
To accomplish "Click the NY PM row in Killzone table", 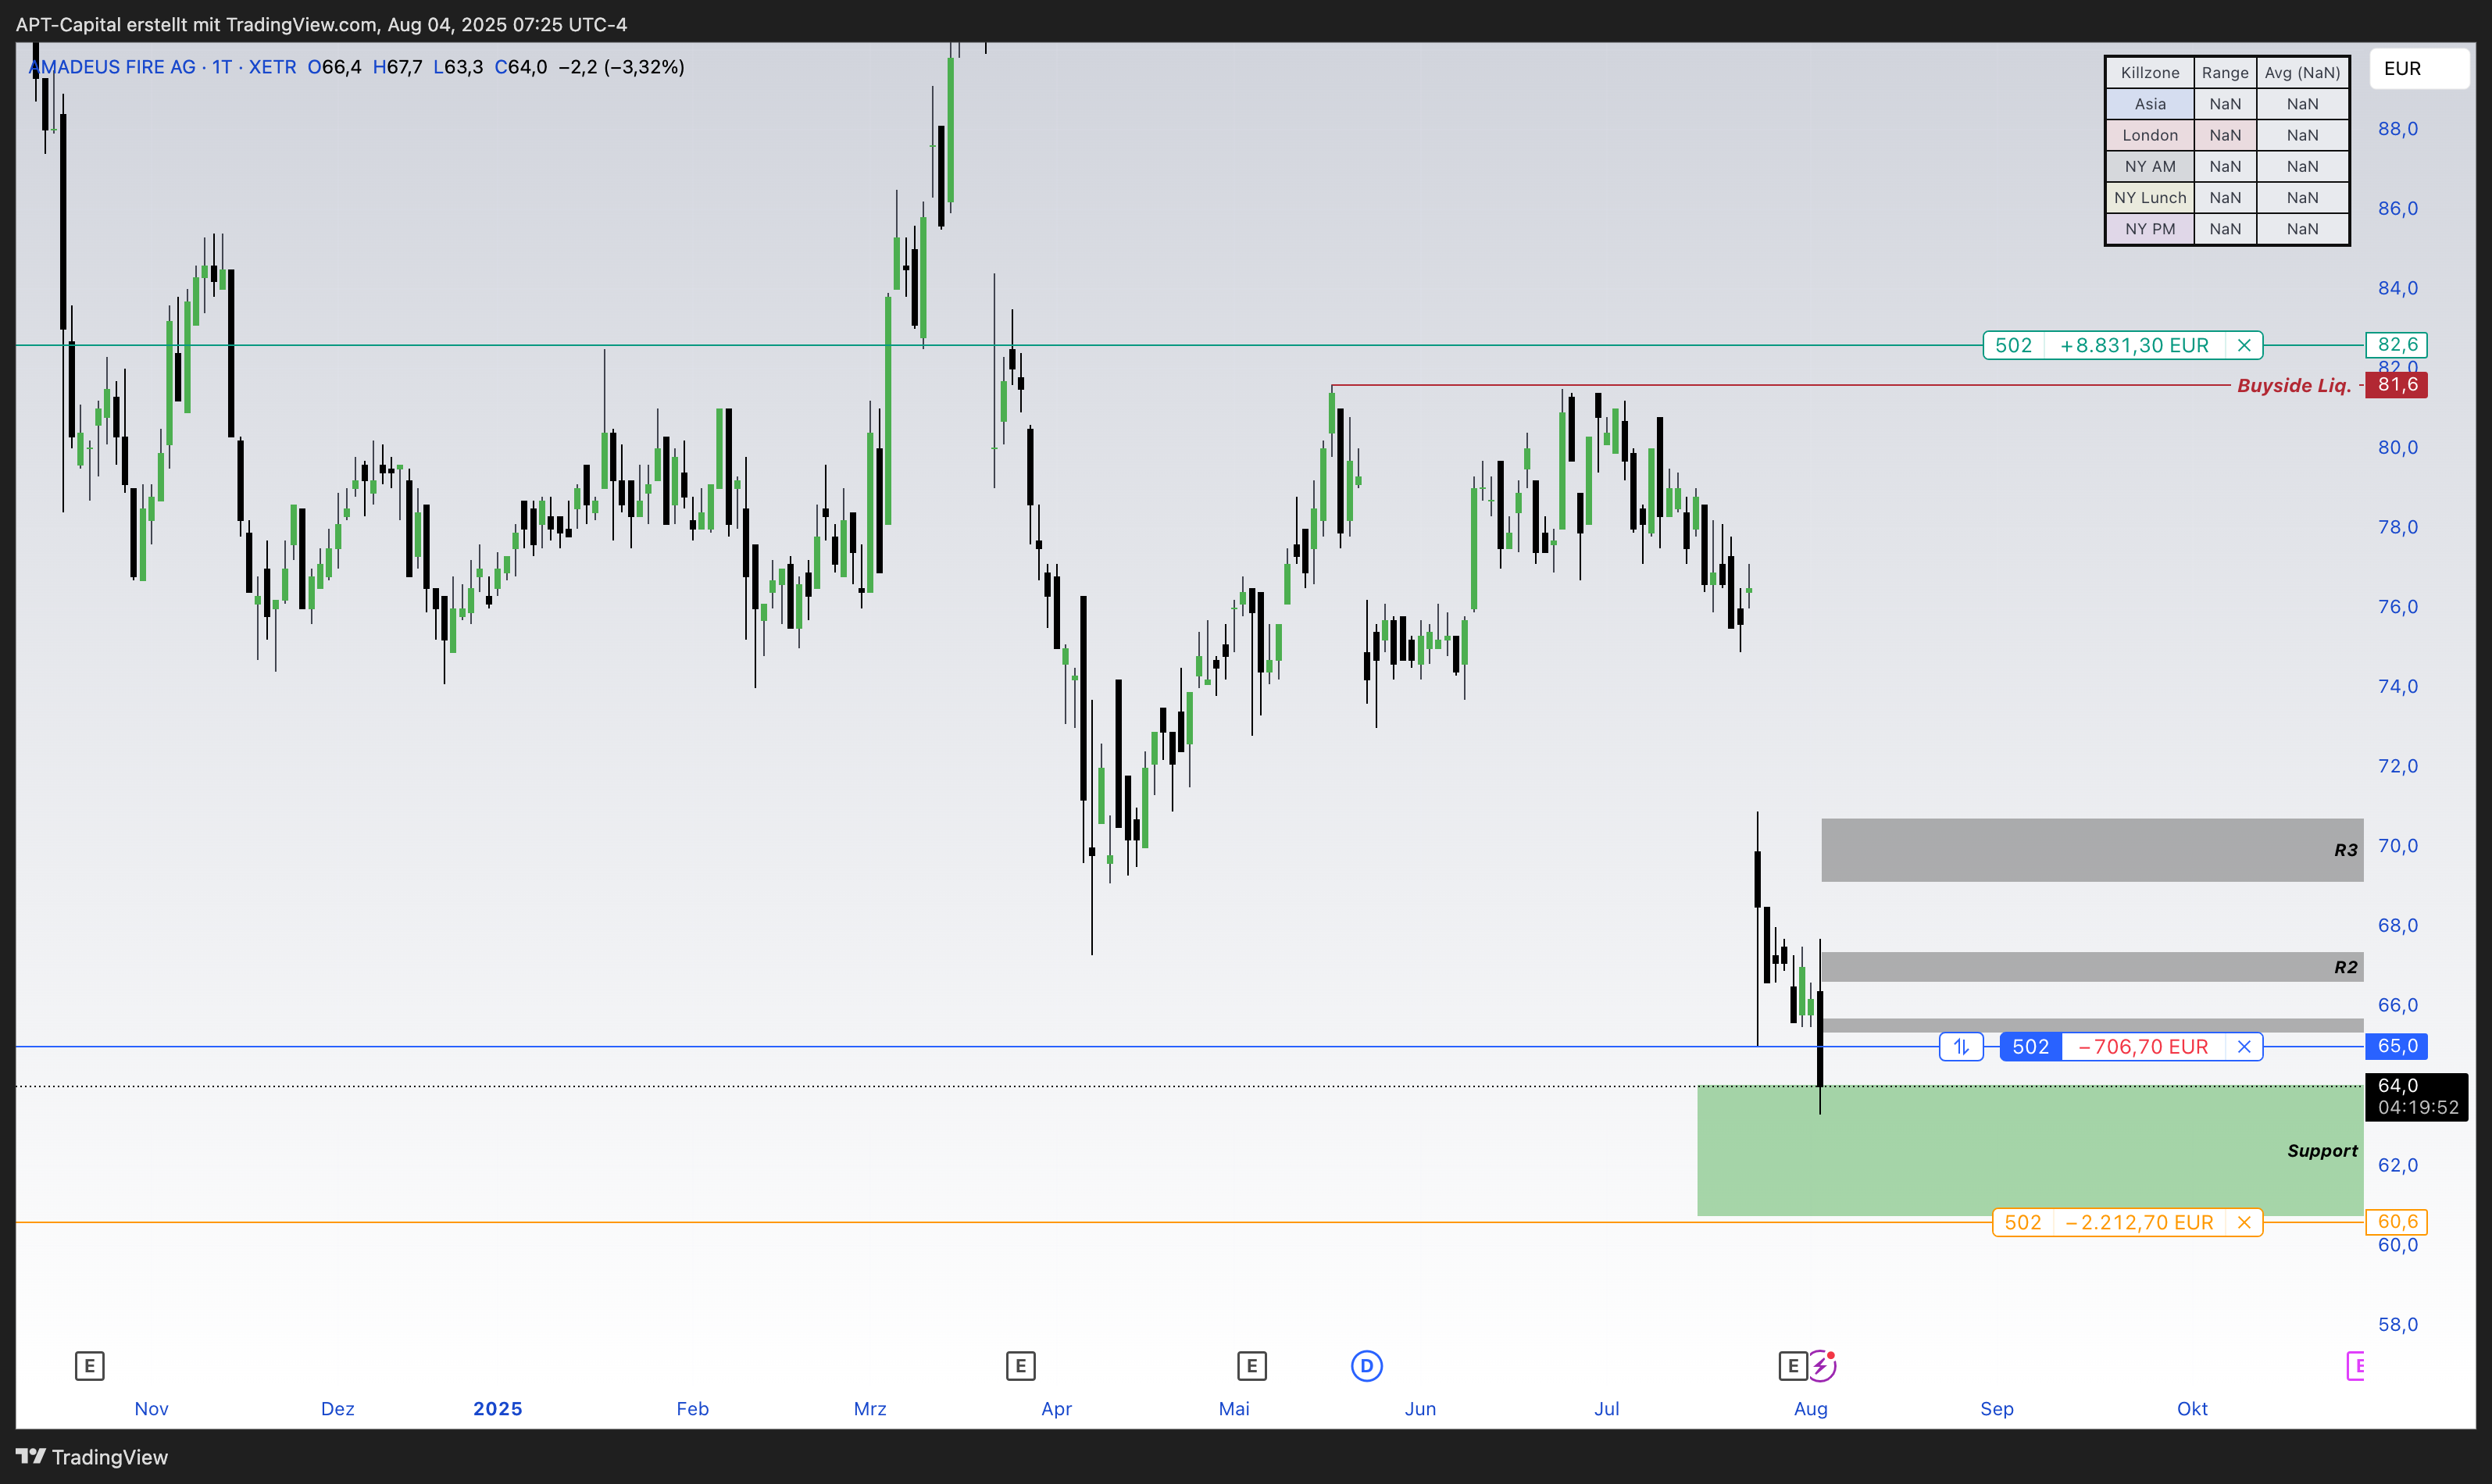I will tap(2227, 228).
